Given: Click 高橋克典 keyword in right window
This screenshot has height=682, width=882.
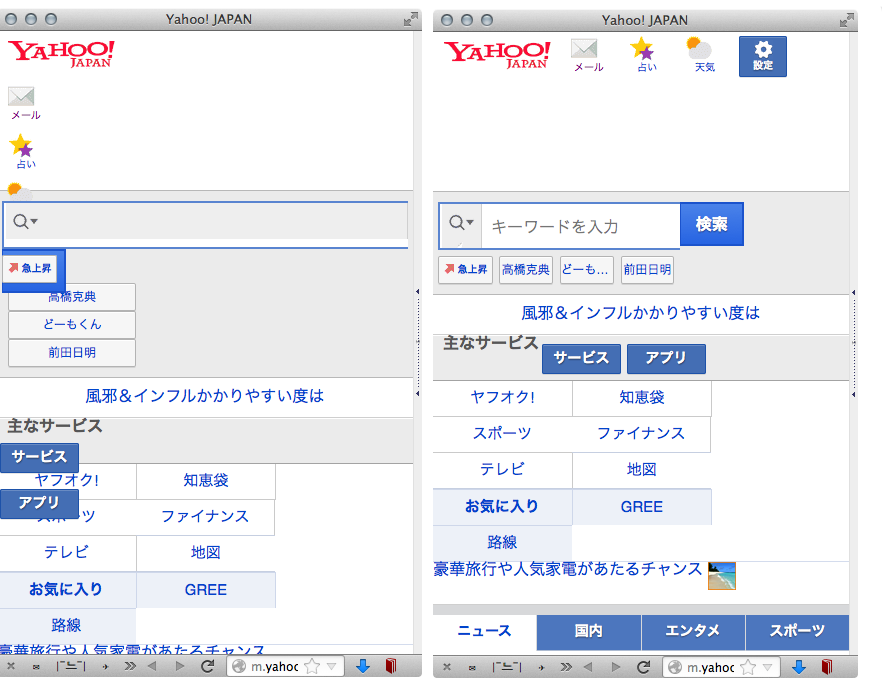Looking at the screenshot, I should (x=525, y=270).
